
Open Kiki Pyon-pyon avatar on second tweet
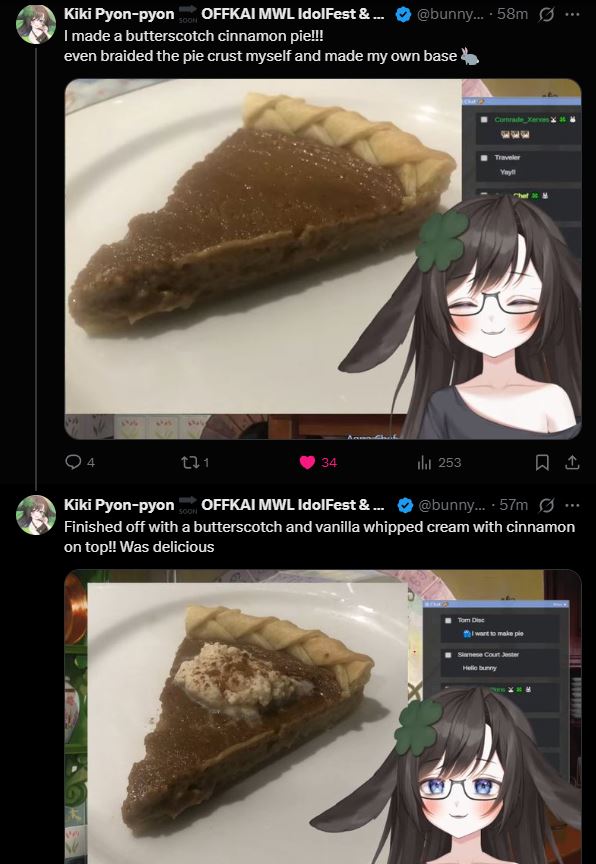[36, 515]
